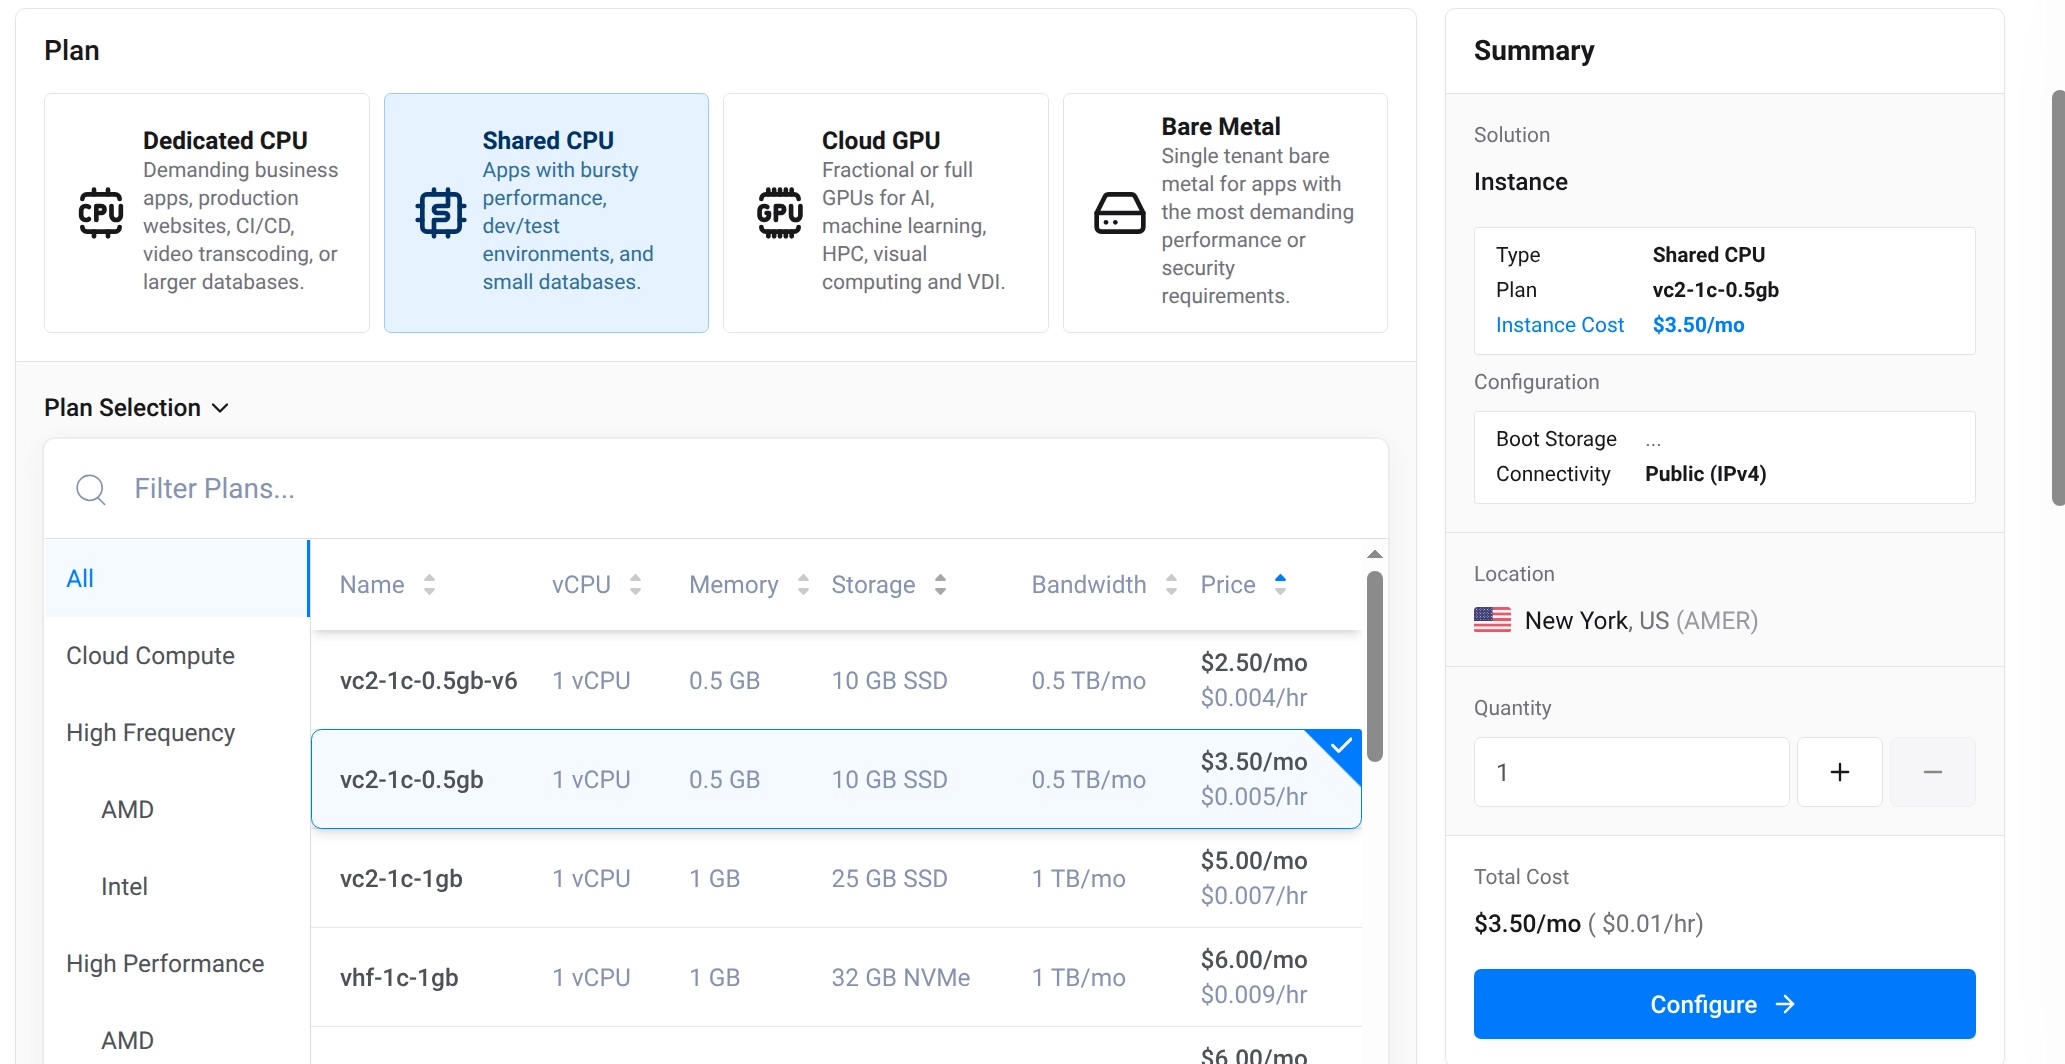Filter by Cloud Compute category

pyautogui.click(x=177, y=655)
